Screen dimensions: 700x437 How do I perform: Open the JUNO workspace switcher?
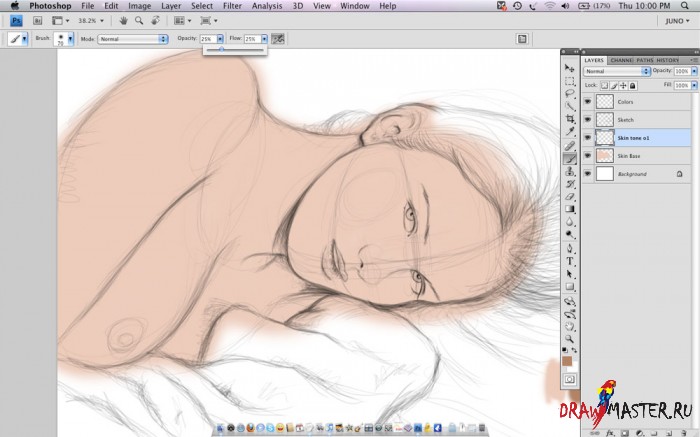677,21
